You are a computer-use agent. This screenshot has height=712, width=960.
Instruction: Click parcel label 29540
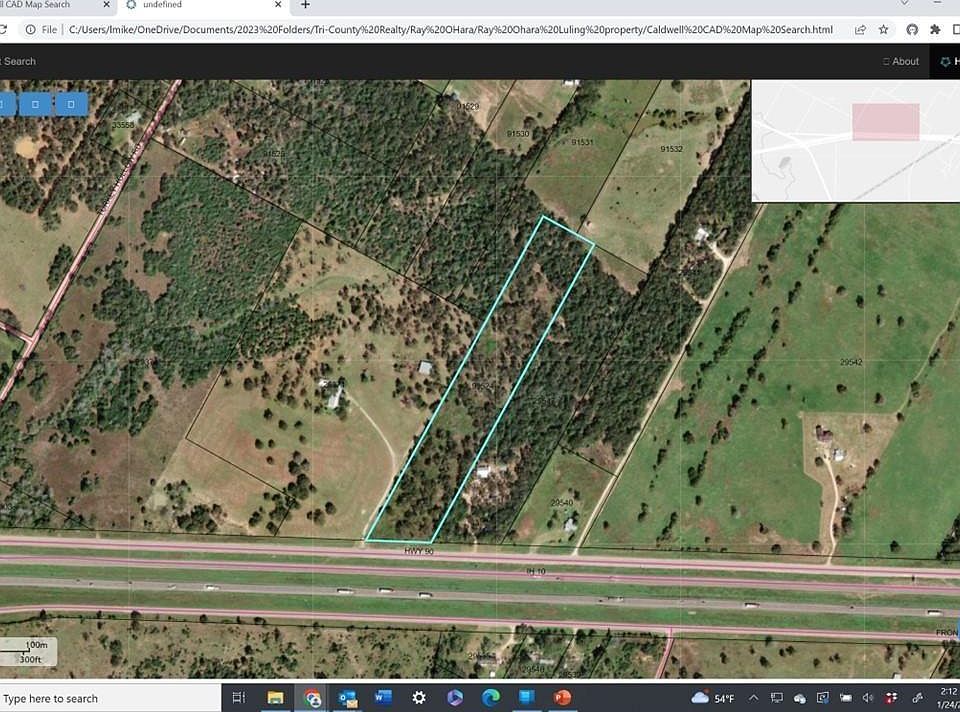click(x=562, y=503)
